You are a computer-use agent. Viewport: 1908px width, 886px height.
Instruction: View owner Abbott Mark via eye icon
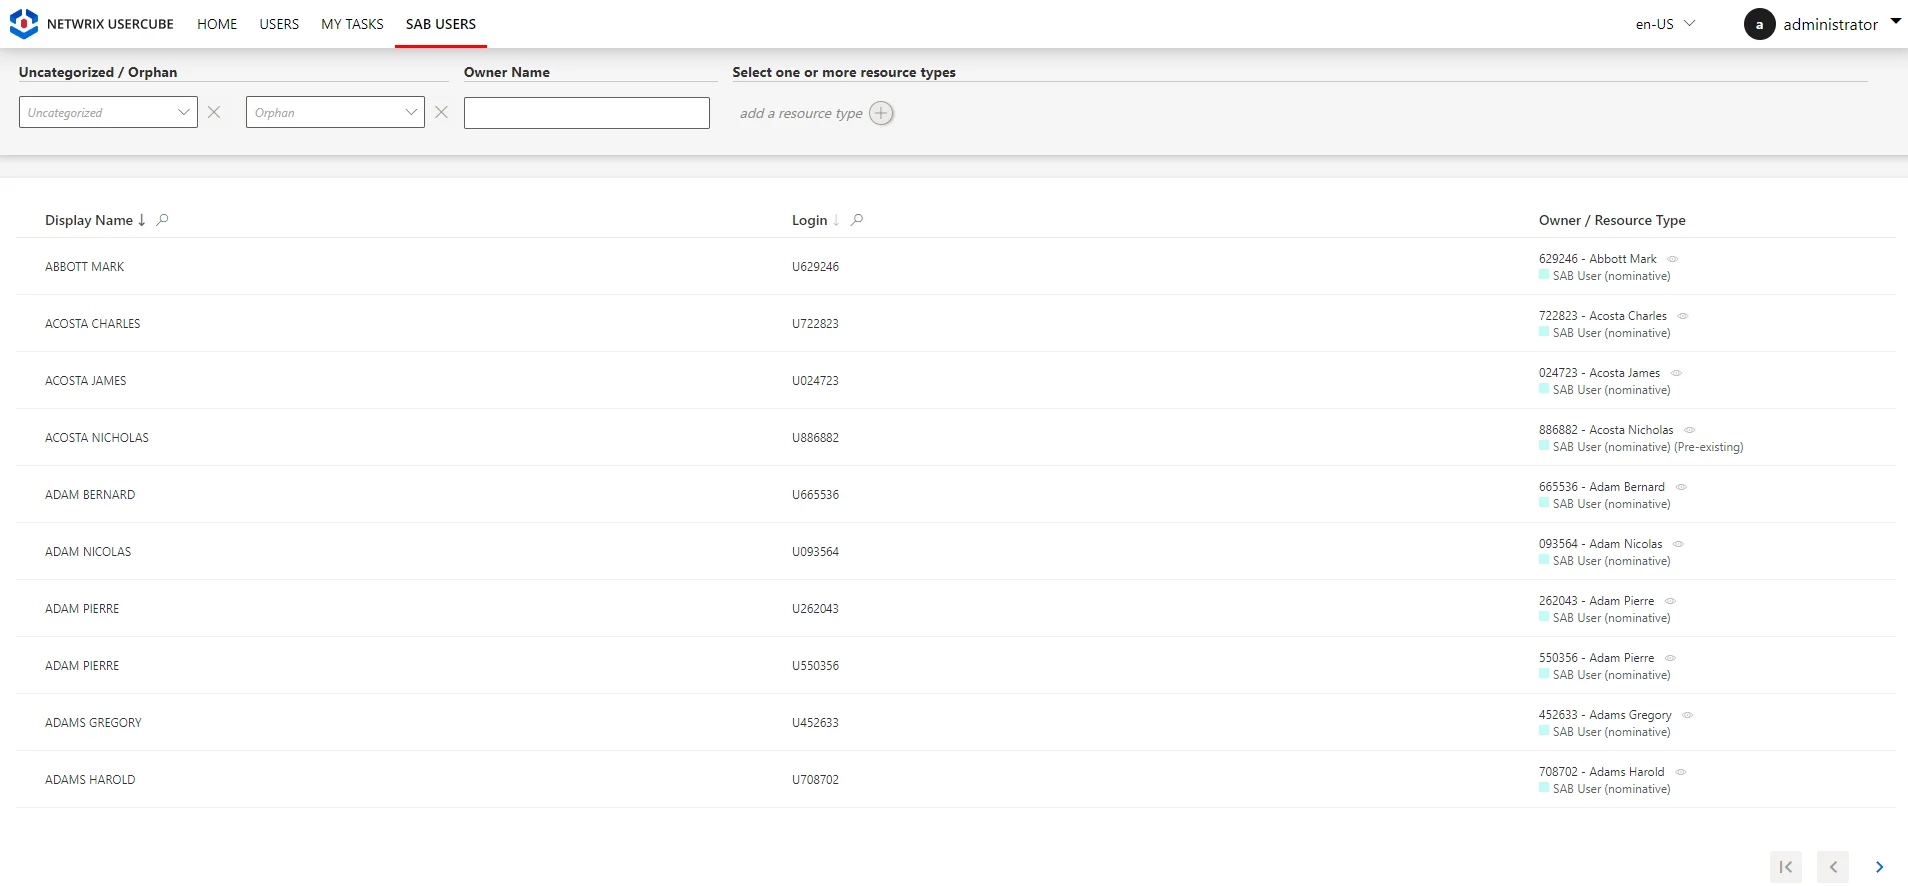pyautogui.click(x=1672, y=259)
